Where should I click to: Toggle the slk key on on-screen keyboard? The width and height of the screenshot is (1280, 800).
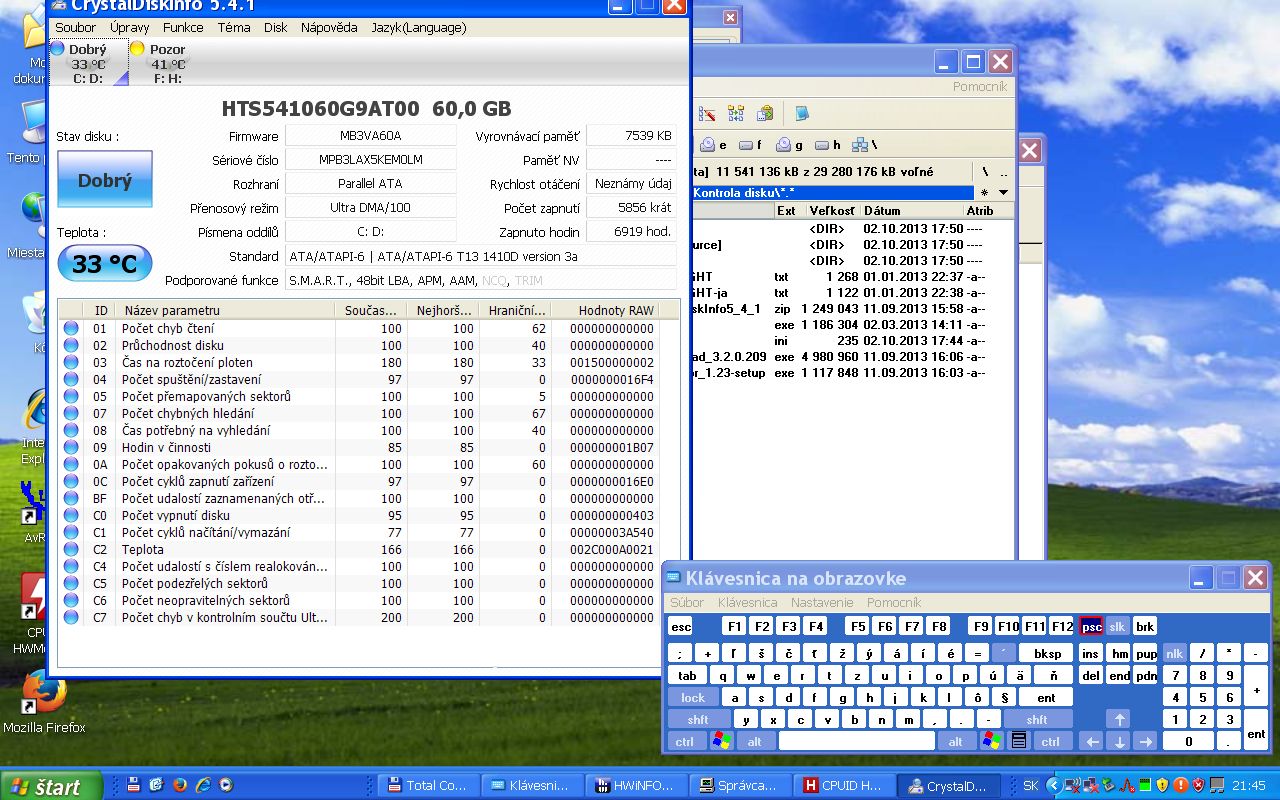pos(1117,626)
